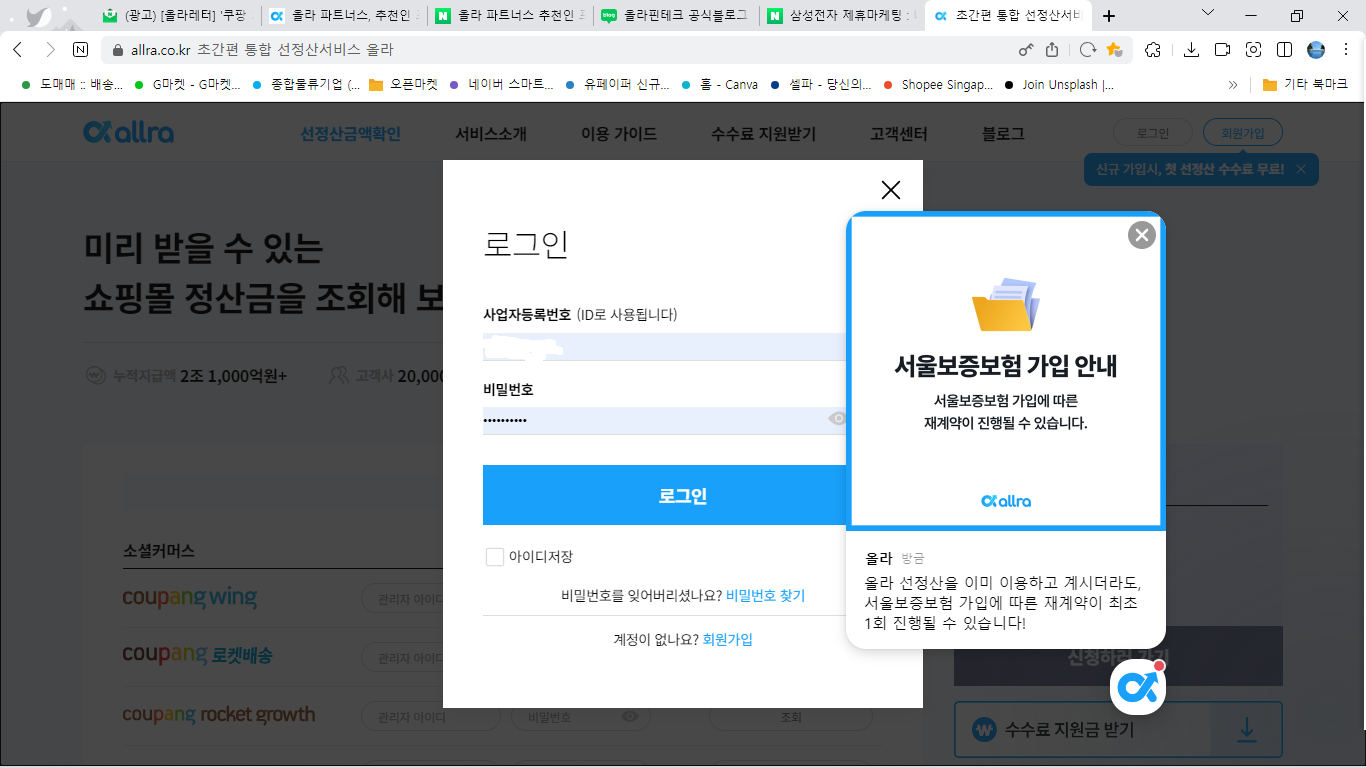Click the bookmark star icon

[x=1114, y=50]
